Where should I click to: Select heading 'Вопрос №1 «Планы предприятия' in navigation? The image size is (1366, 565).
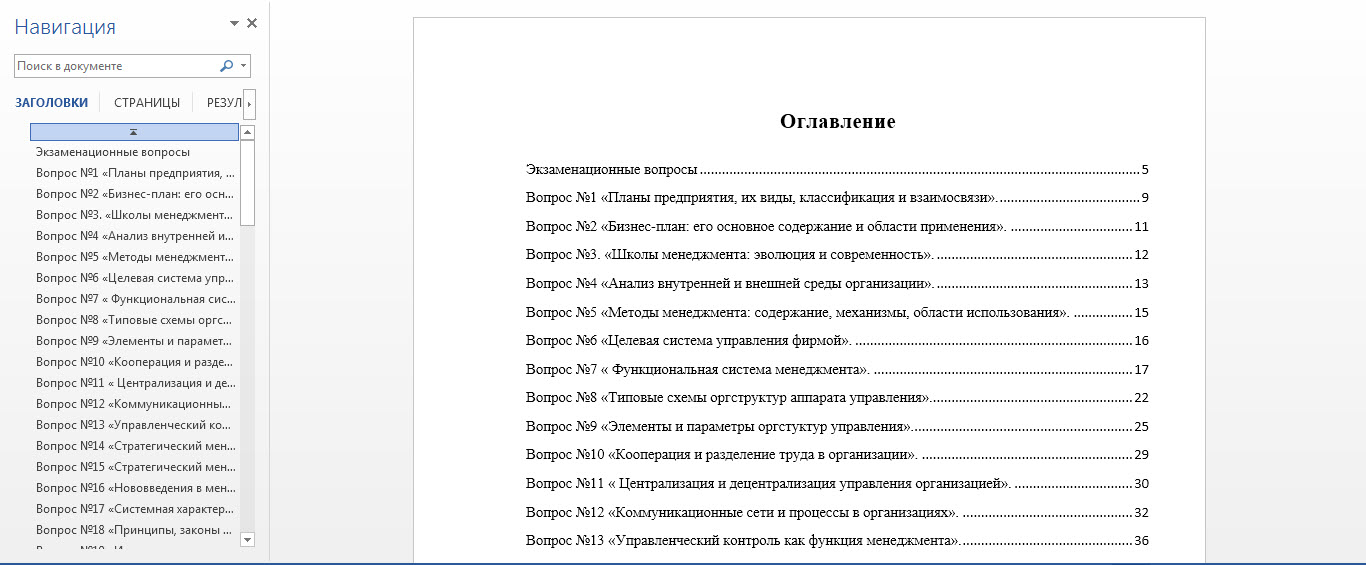(x=135, y=173)
